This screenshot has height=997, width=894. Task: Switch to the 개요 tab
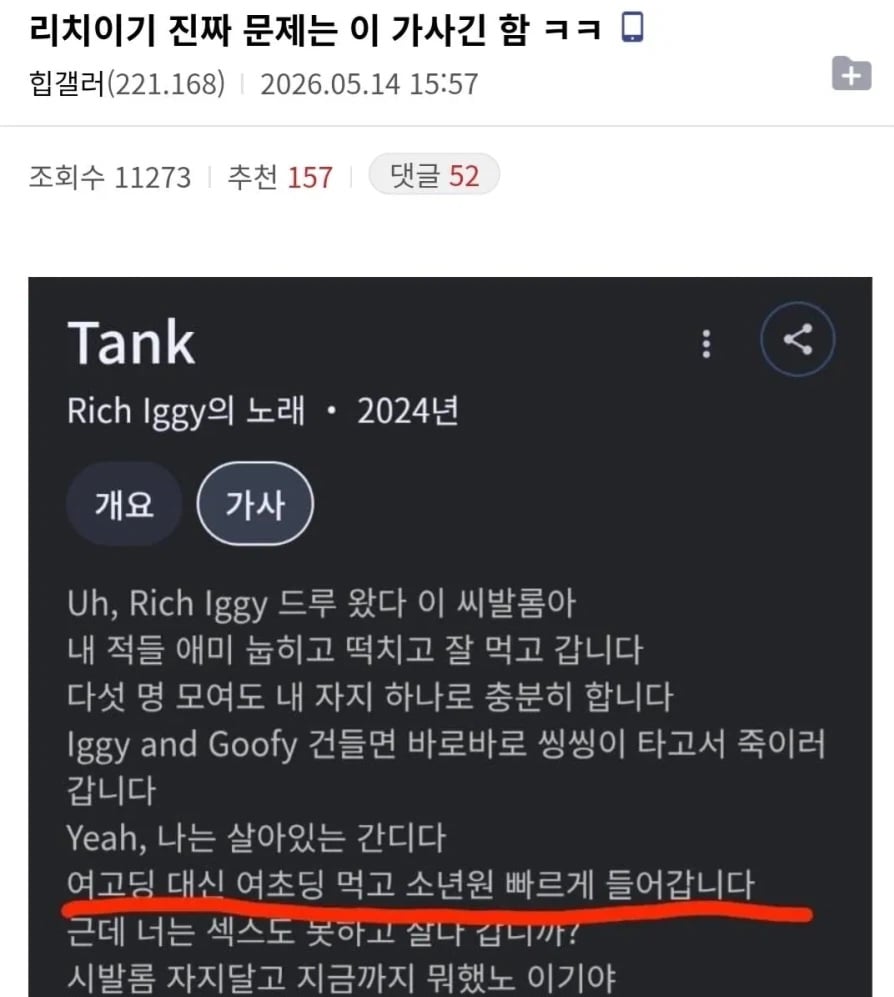point(124,504)
